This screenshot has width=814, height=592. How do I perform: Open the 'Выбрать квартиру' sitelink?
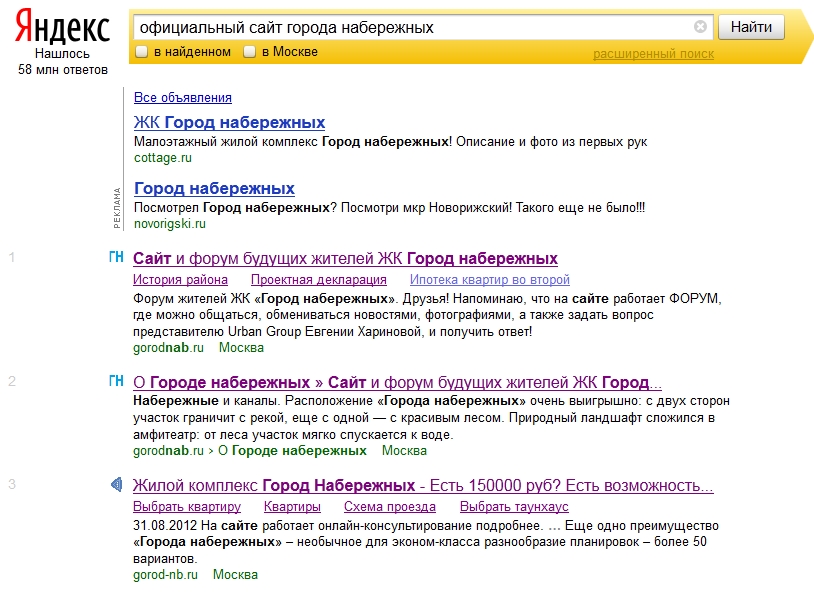[187, 506]
